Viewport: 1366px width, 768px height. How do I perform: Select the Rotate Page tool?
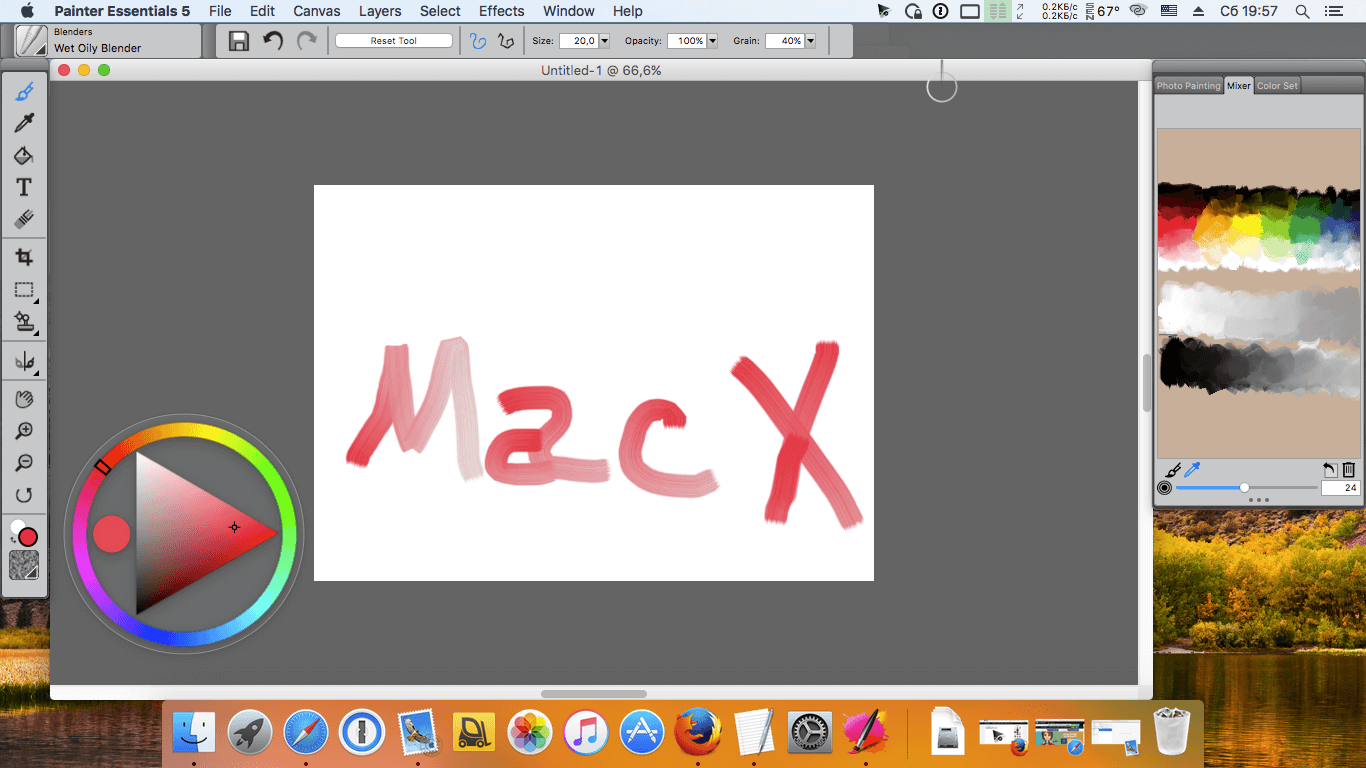pyautogui.click(x=25, y=495)
